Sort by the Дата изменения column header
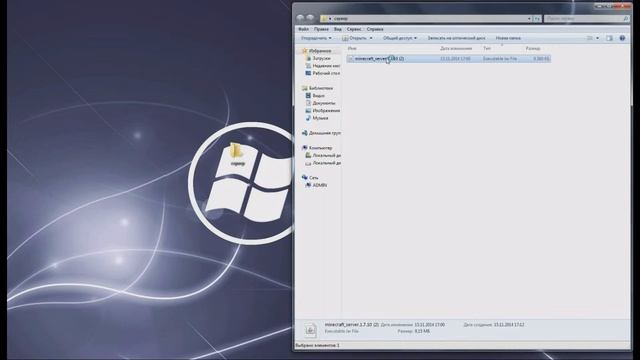 pos(456,48)
